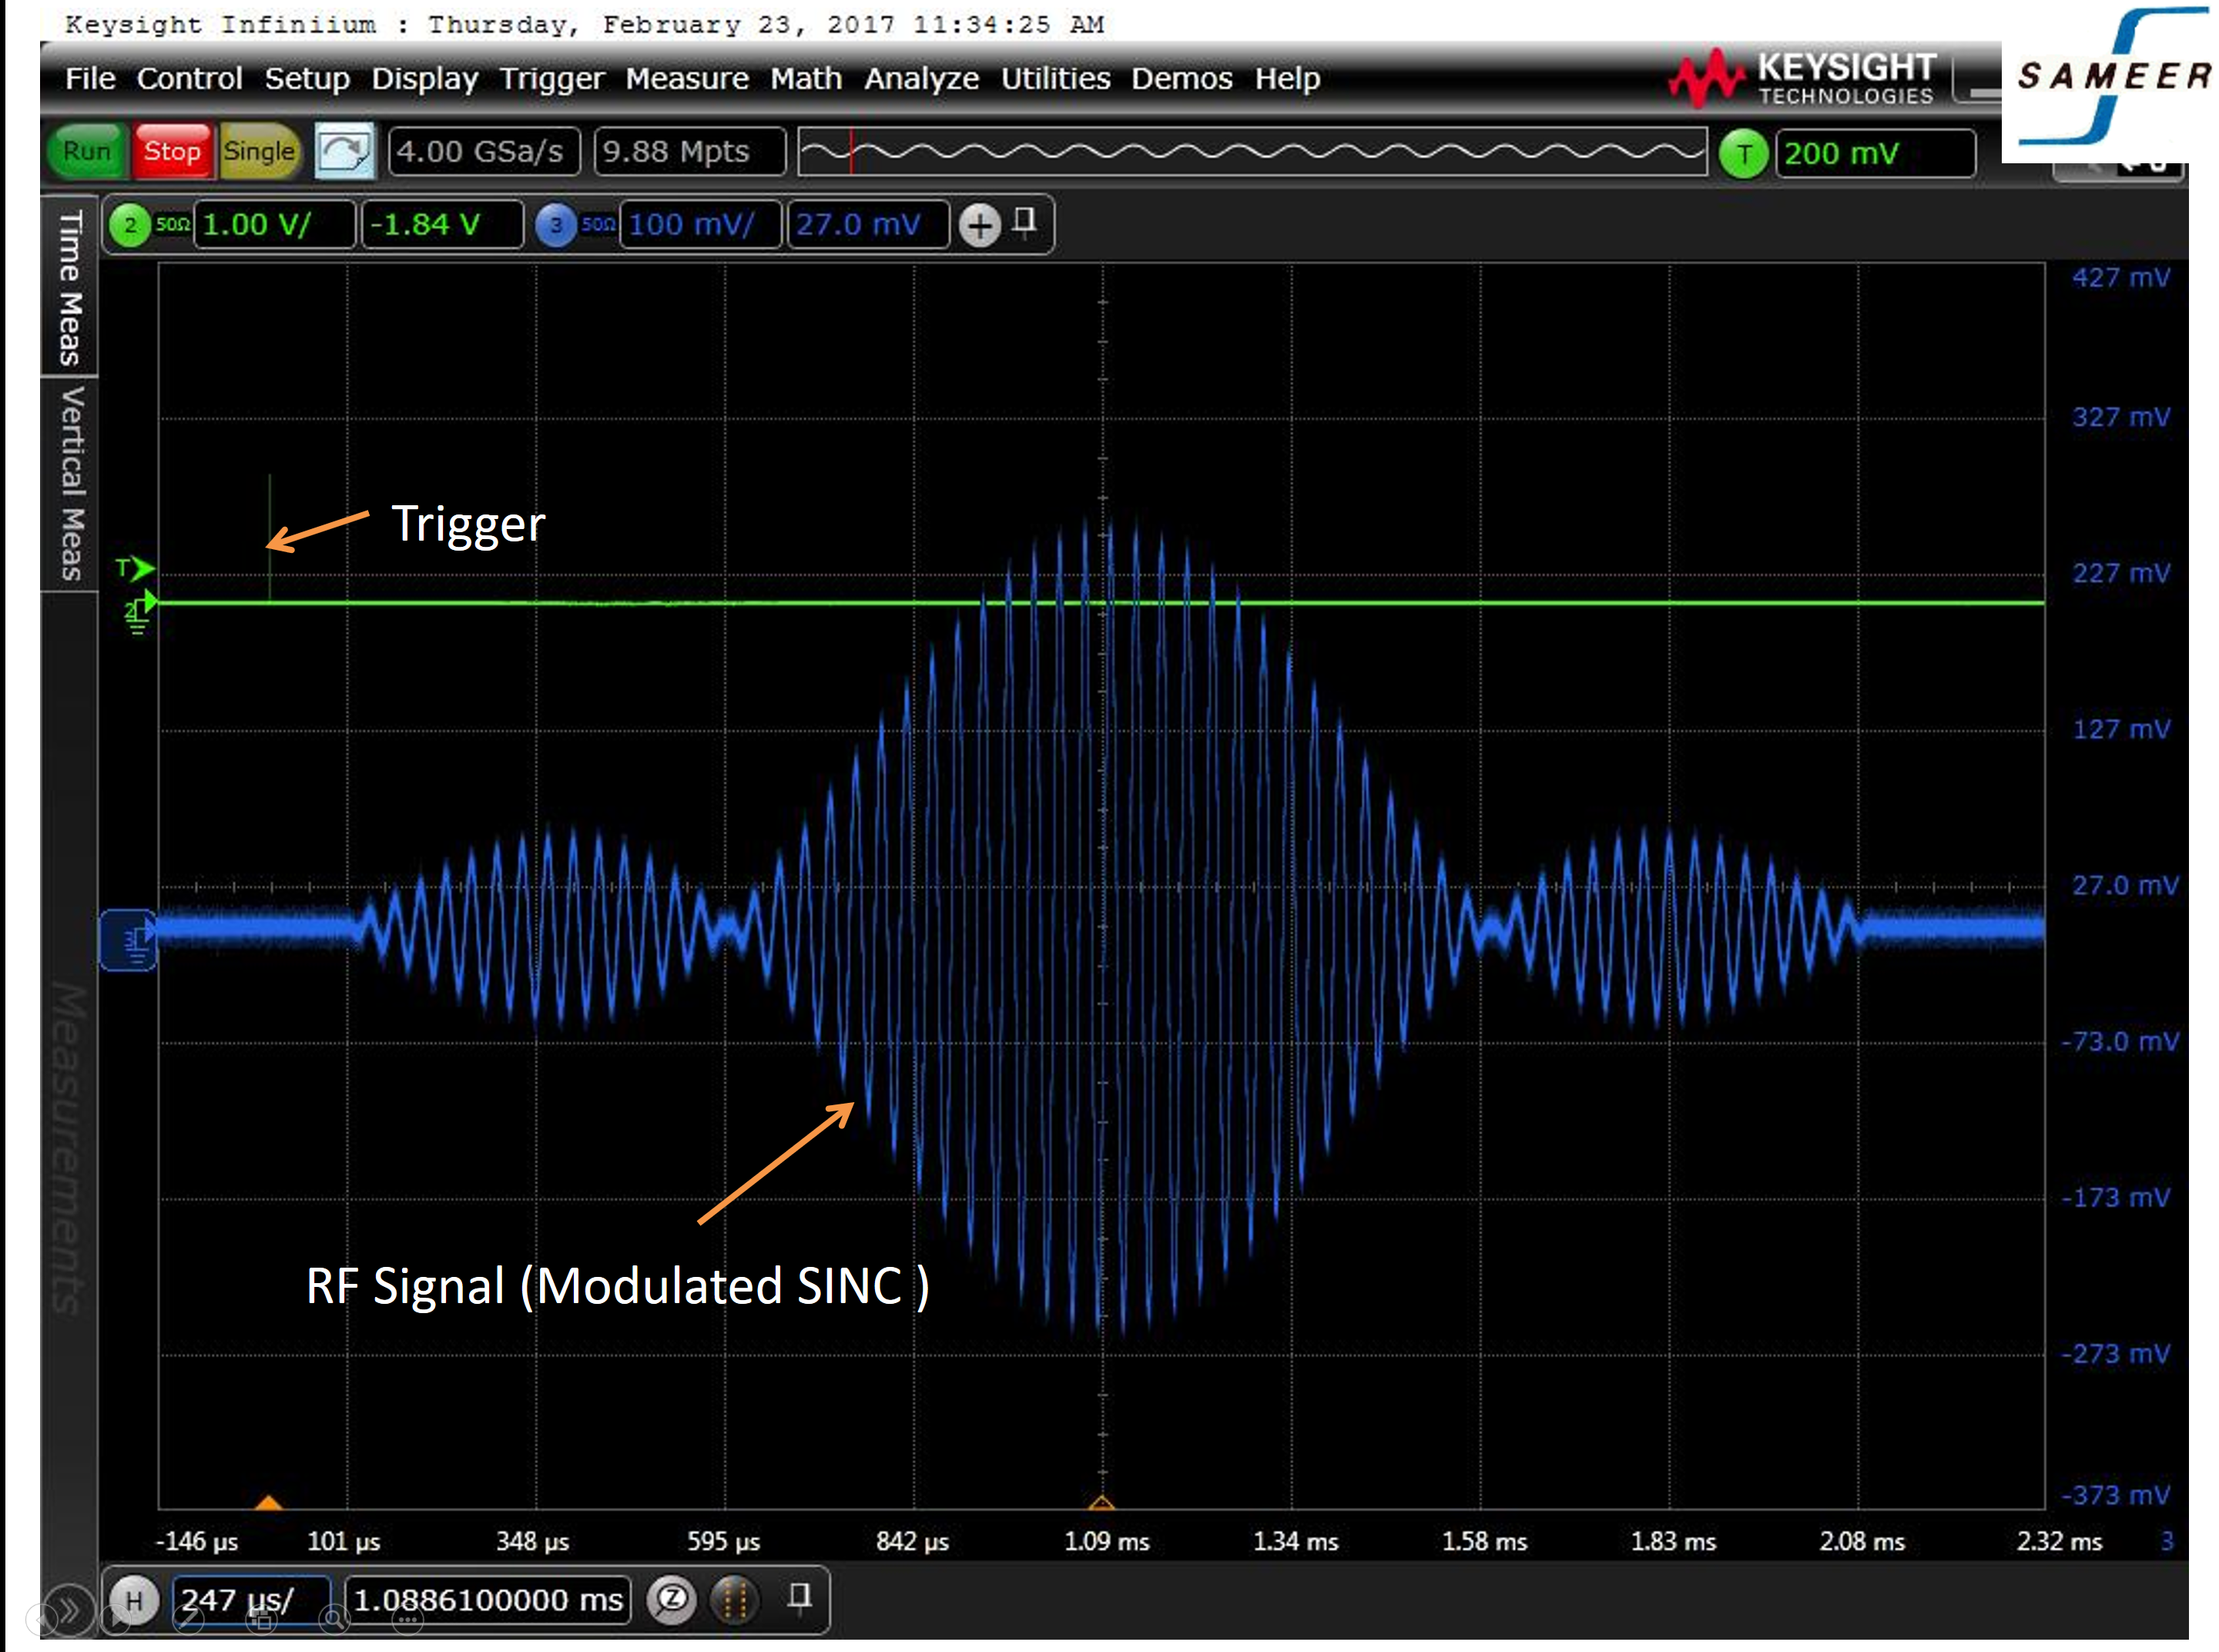2219x1652 pixels.
Task: Click the add channel plus icon
Action: pyautogui.click(x=979, y=225)
